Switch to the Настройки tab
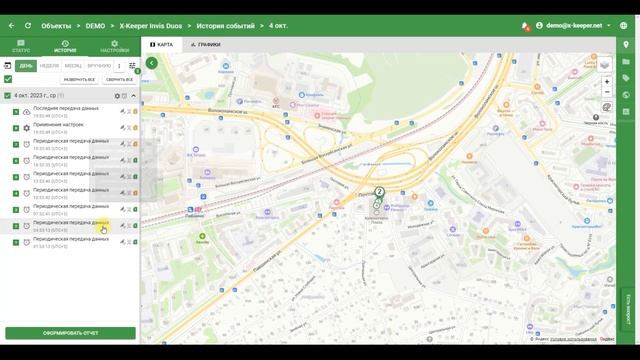Image resolution: width=640 pixels, height=360 pixels. (x=114, y=46)
